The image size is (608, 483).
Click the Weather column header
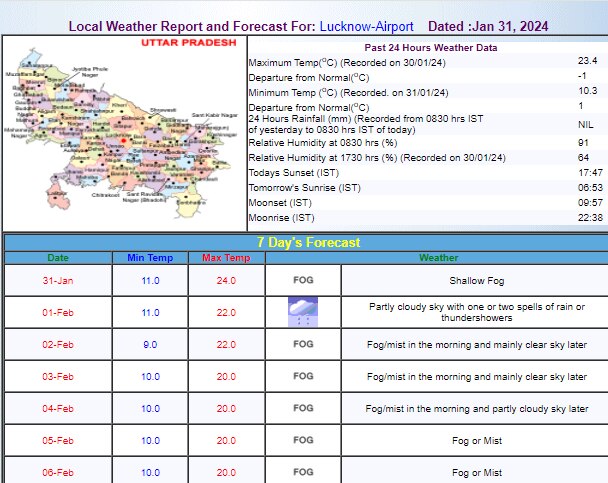438,258
